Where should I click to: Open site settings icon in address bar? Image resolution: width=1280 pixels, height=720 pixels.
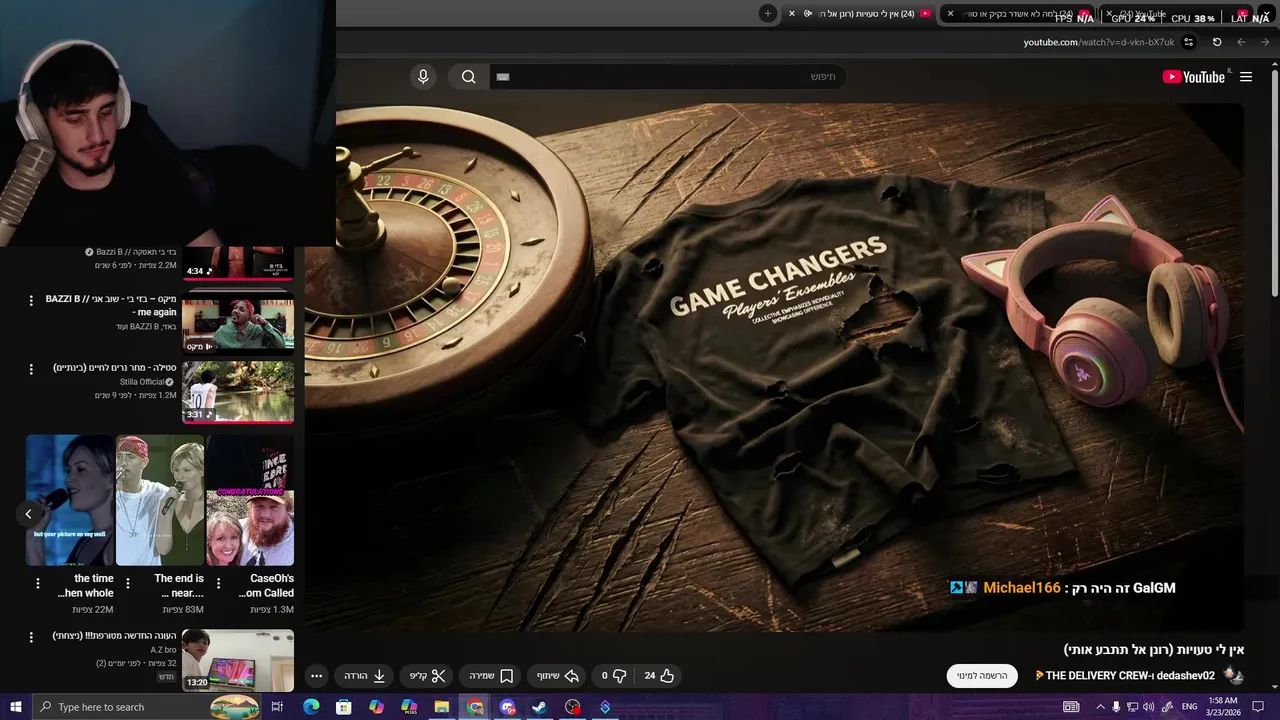(x=1188, y=42)
